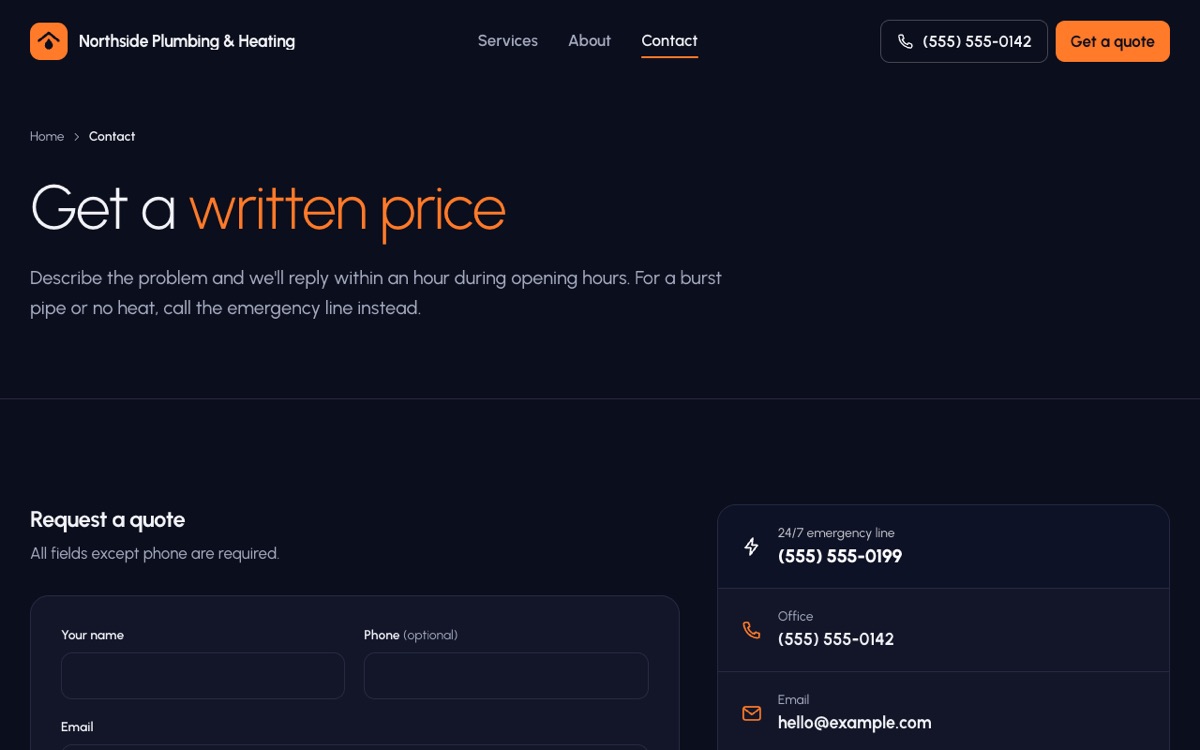1200x750 pixels.
Task: Open the Services menu item
Action: pyautogui.click(x=507, y=41)
